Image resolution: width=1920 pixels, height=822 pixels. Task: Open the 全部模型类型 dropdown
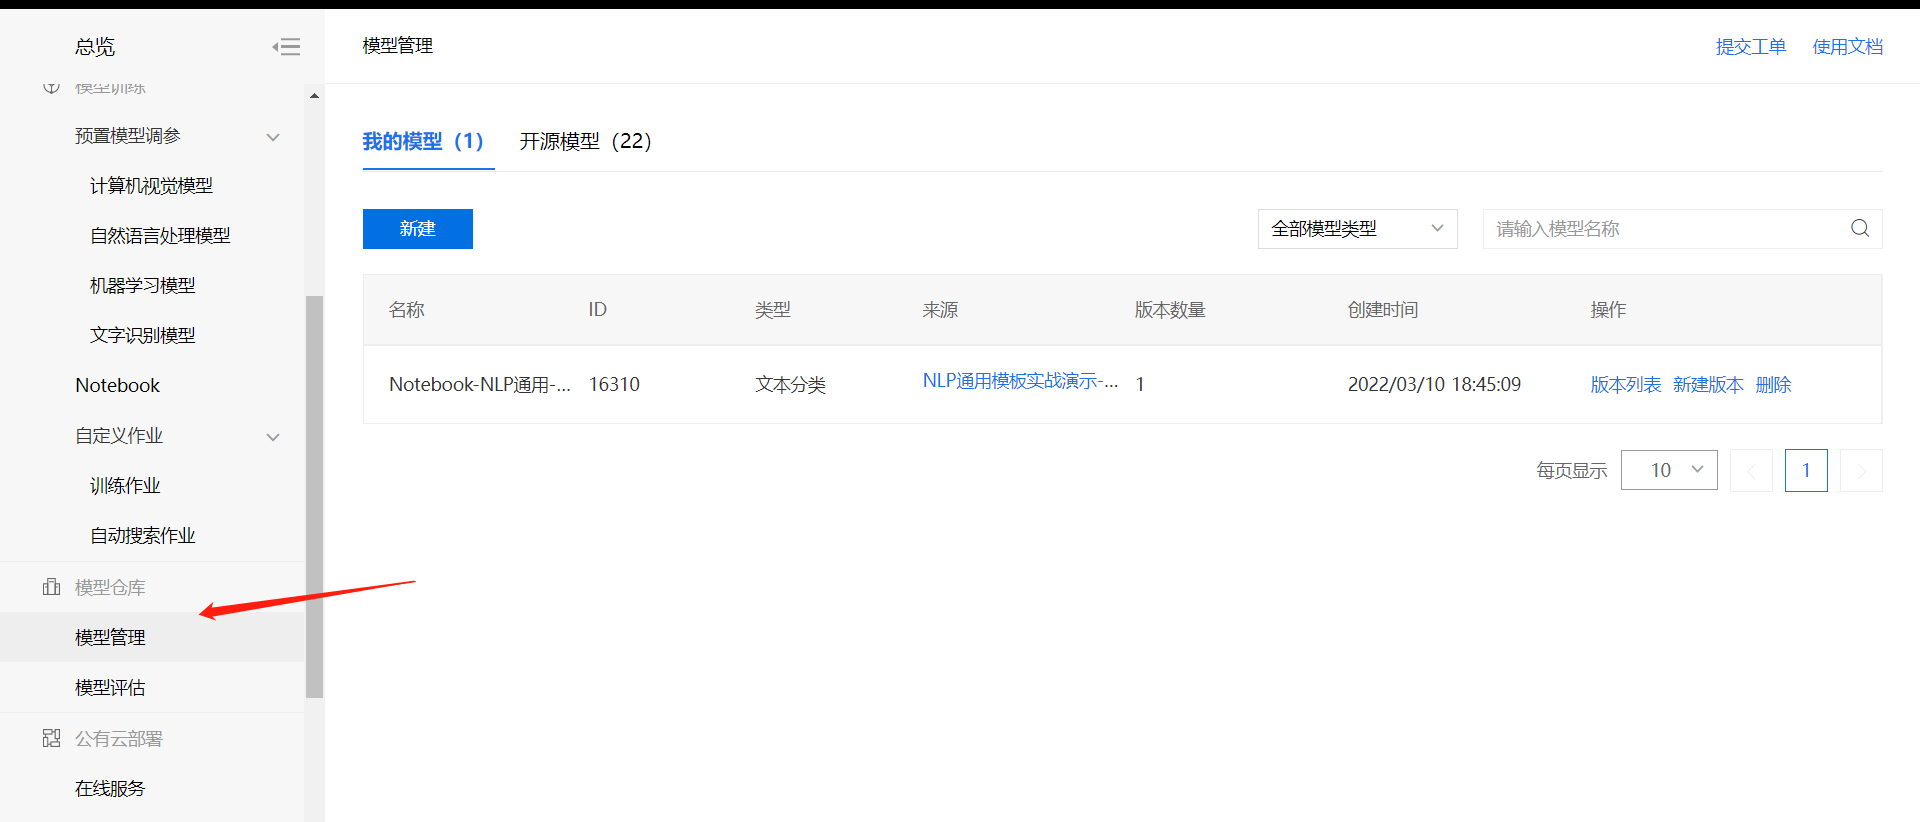1357,229
